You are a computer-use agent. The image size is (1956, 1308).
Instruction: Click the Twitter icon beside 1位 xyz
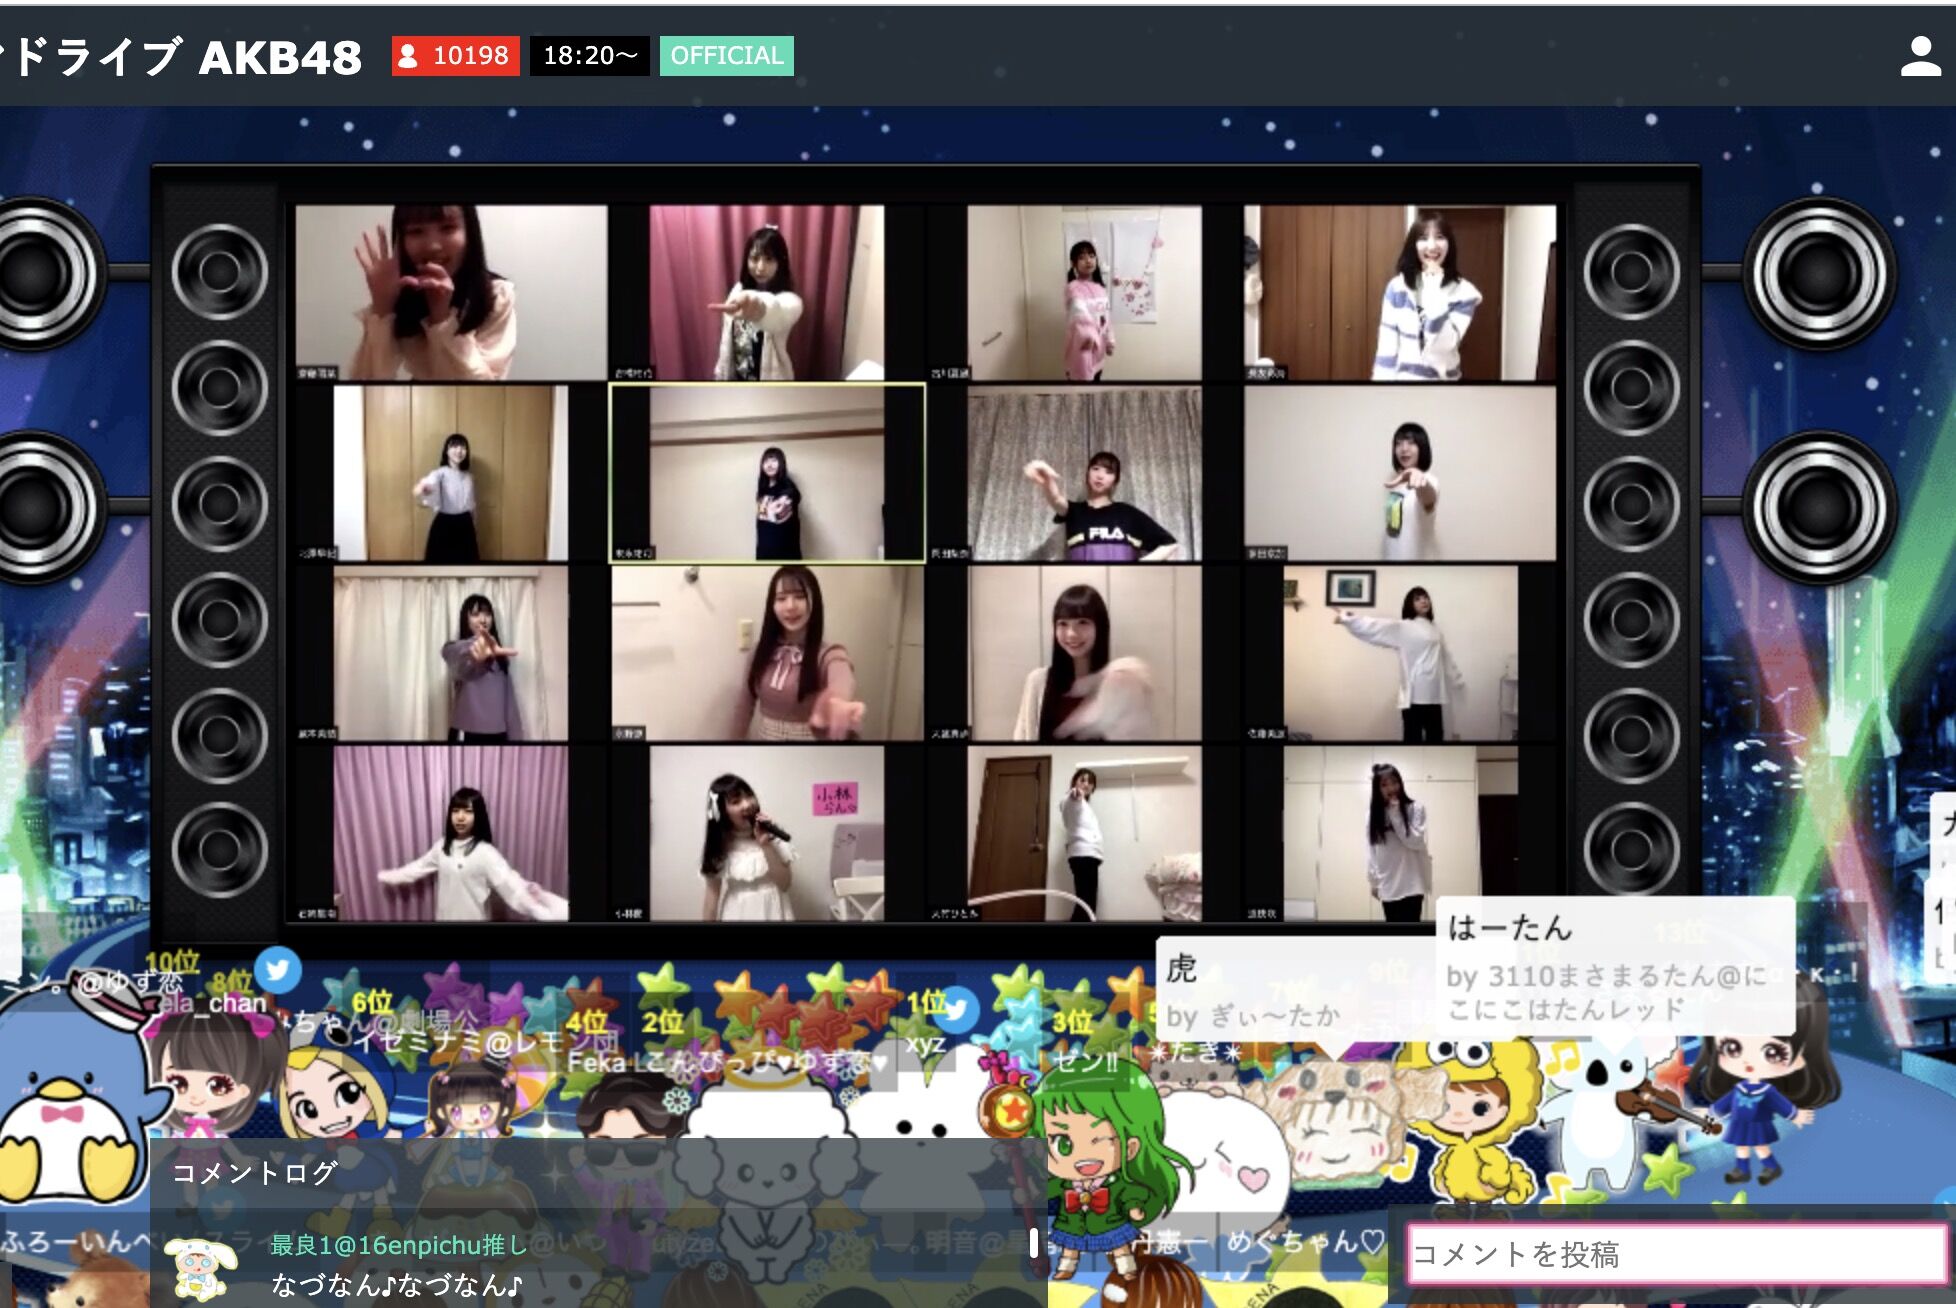tap(957, 1010)
